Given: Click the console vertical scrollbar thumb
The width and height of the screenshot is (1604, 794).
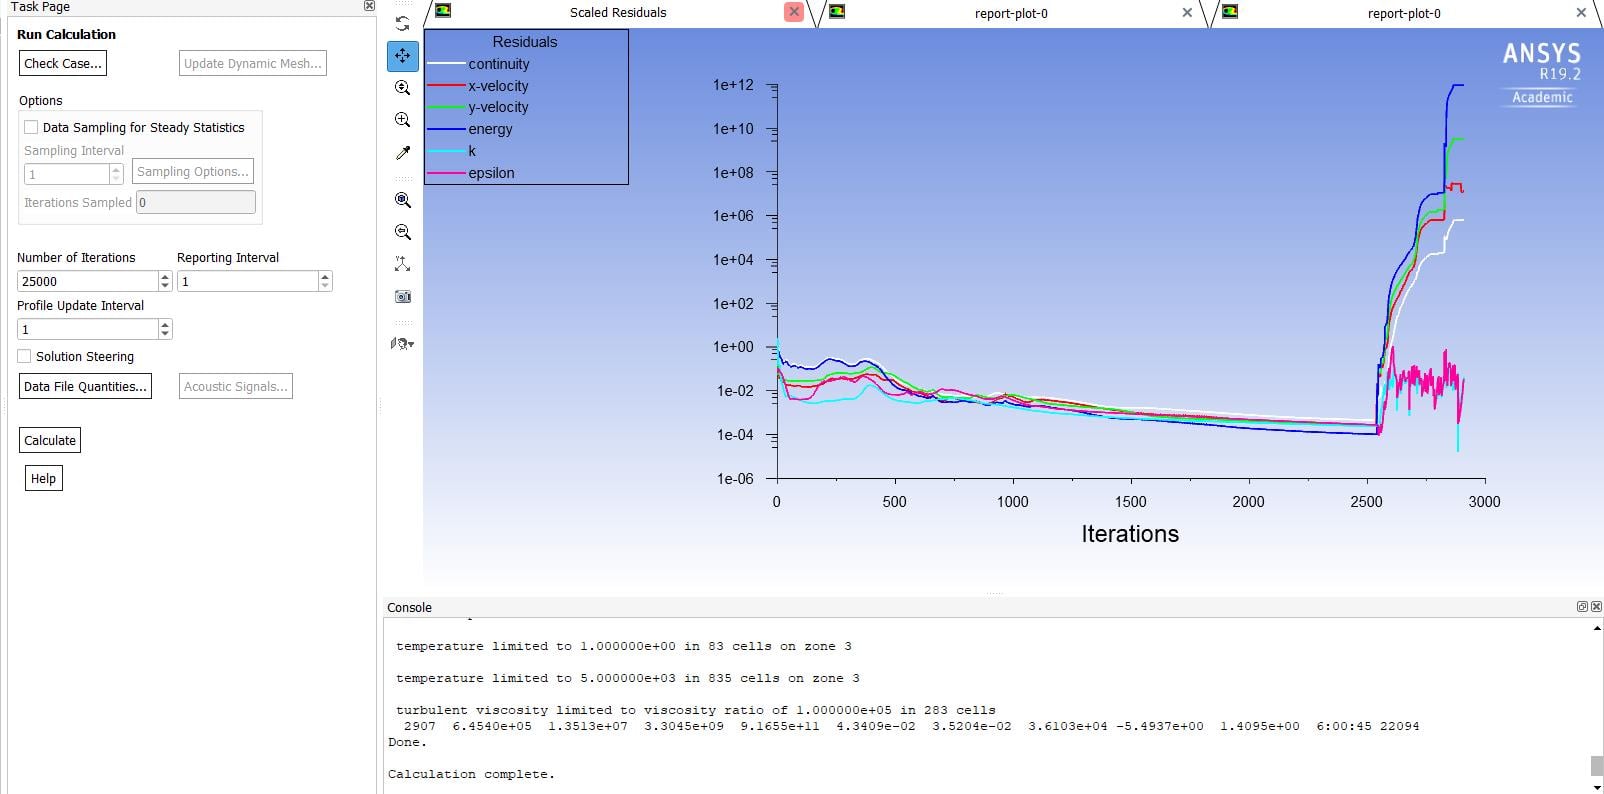Looking at the screenshot, I should tap(1596, 765).
